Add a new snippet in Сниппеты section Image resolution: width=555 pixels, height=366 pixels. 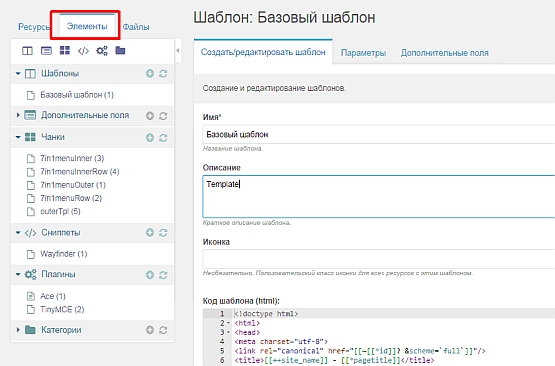150,233
